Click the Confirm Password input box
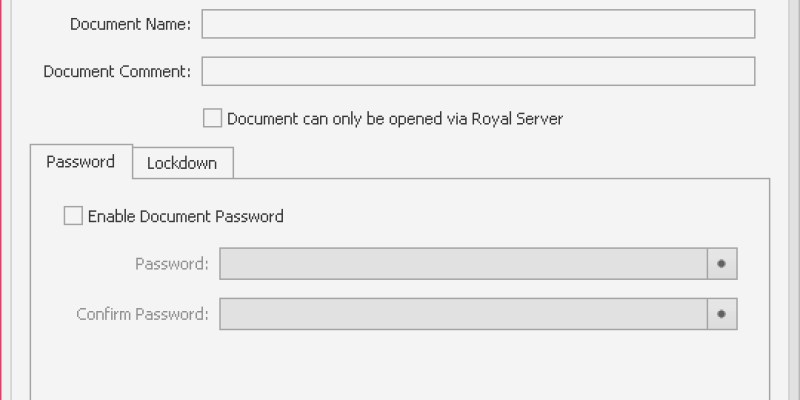The image size is (800, 400). [463, 314]
